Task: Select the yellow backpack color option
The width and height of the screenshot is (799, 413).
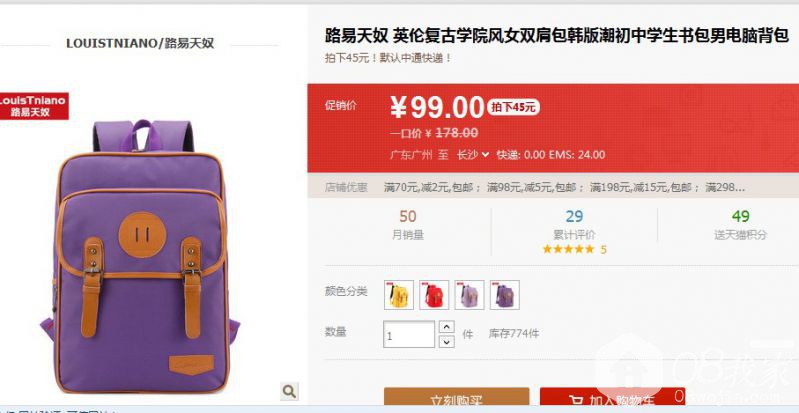Action: coord(399,295)
